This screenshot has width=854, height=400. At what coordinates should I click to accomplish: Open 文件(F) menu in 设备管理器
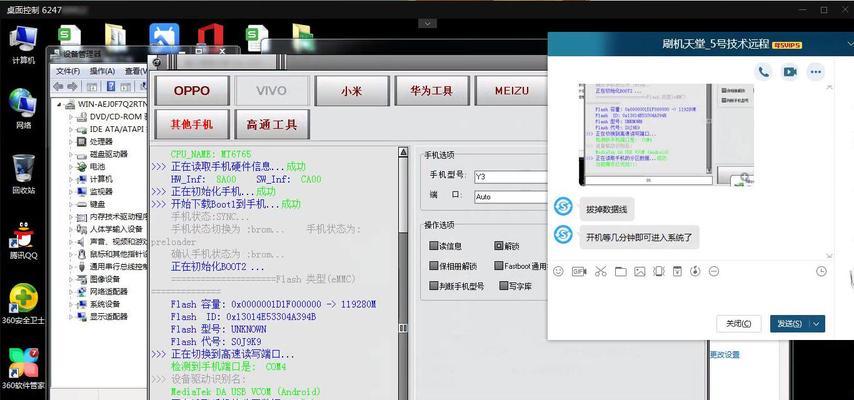point(68,71)
